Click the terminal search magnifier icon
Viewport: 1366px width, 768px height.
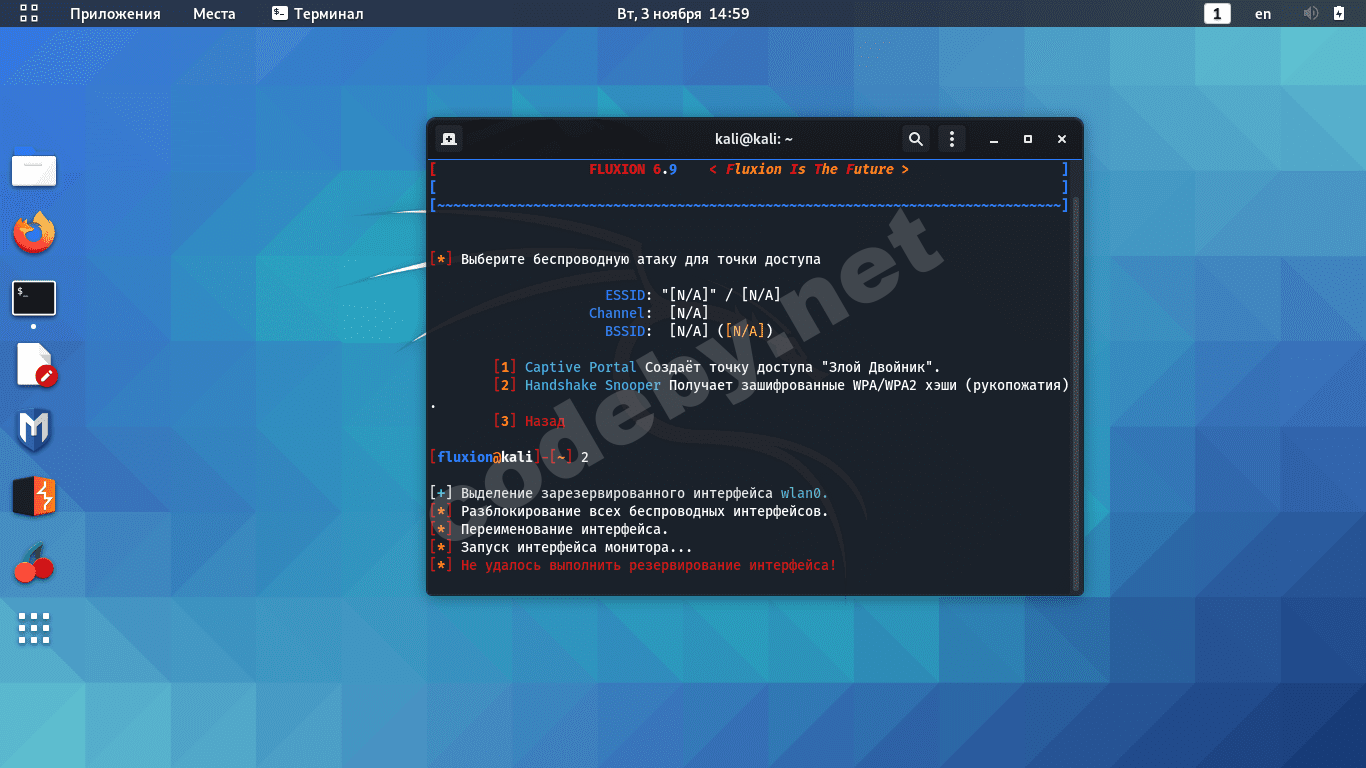(x=914, y=139)
